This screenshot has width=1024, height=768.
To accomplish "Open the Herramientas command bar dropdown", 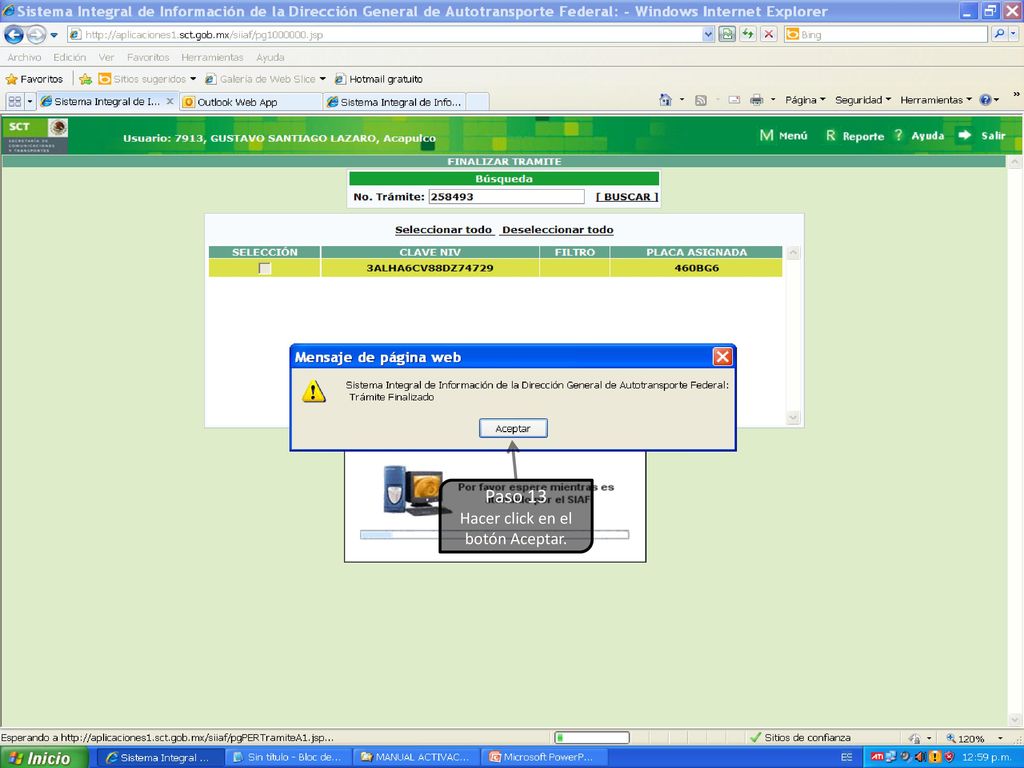I will click(936, 100).
